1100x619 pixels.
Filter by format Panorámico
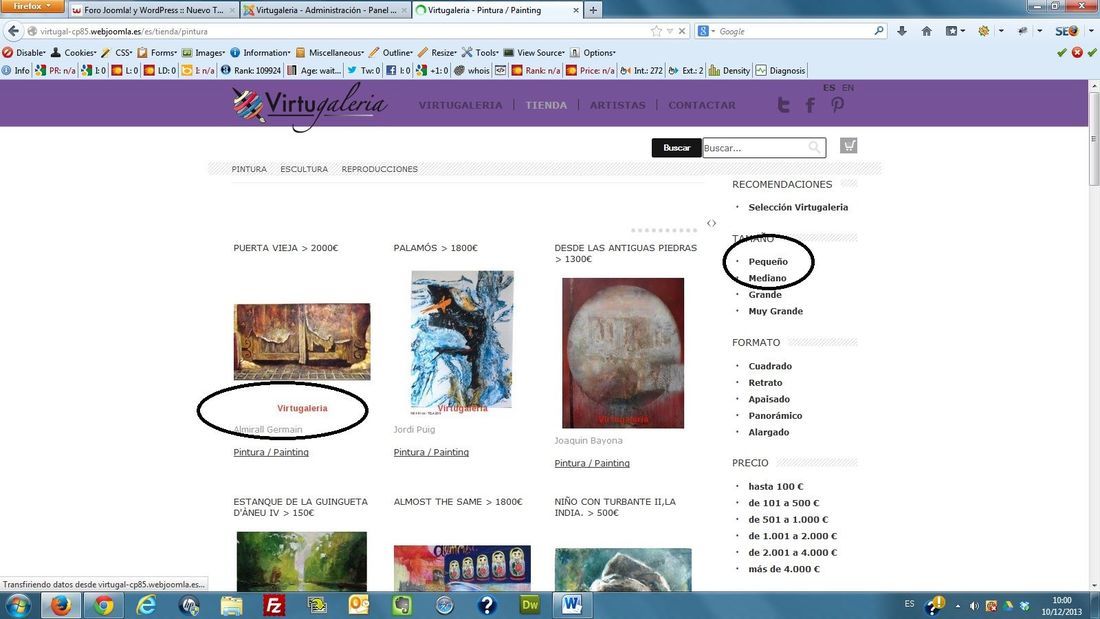point(775,415)
